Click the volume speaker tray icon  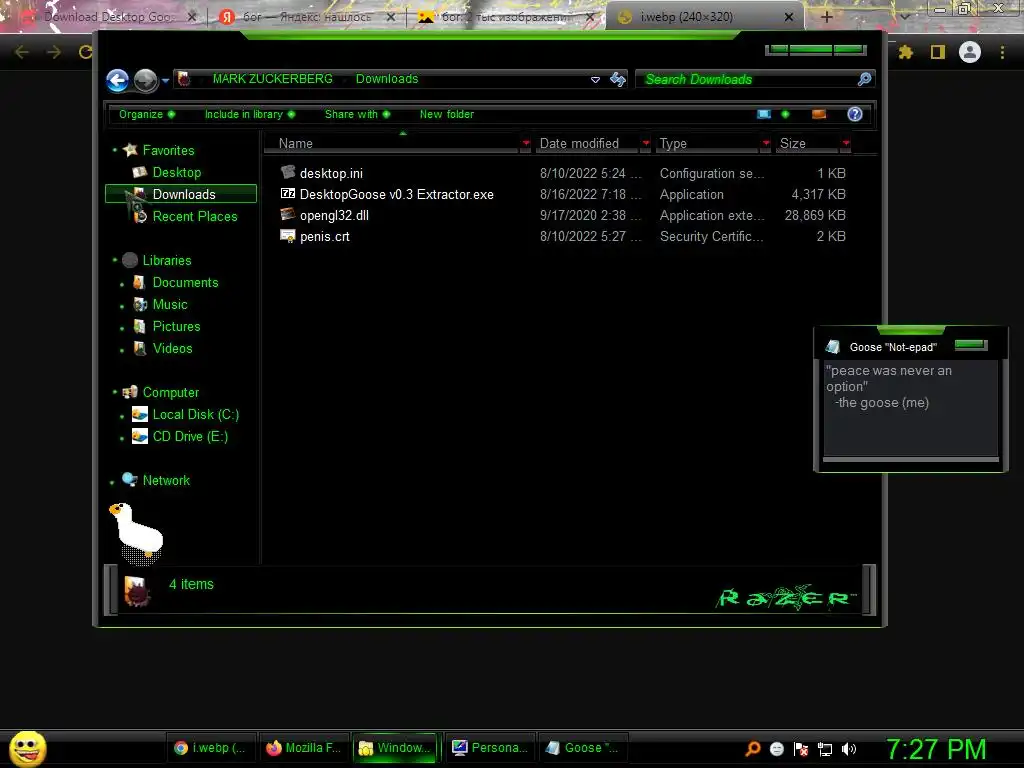pos(848,749)
